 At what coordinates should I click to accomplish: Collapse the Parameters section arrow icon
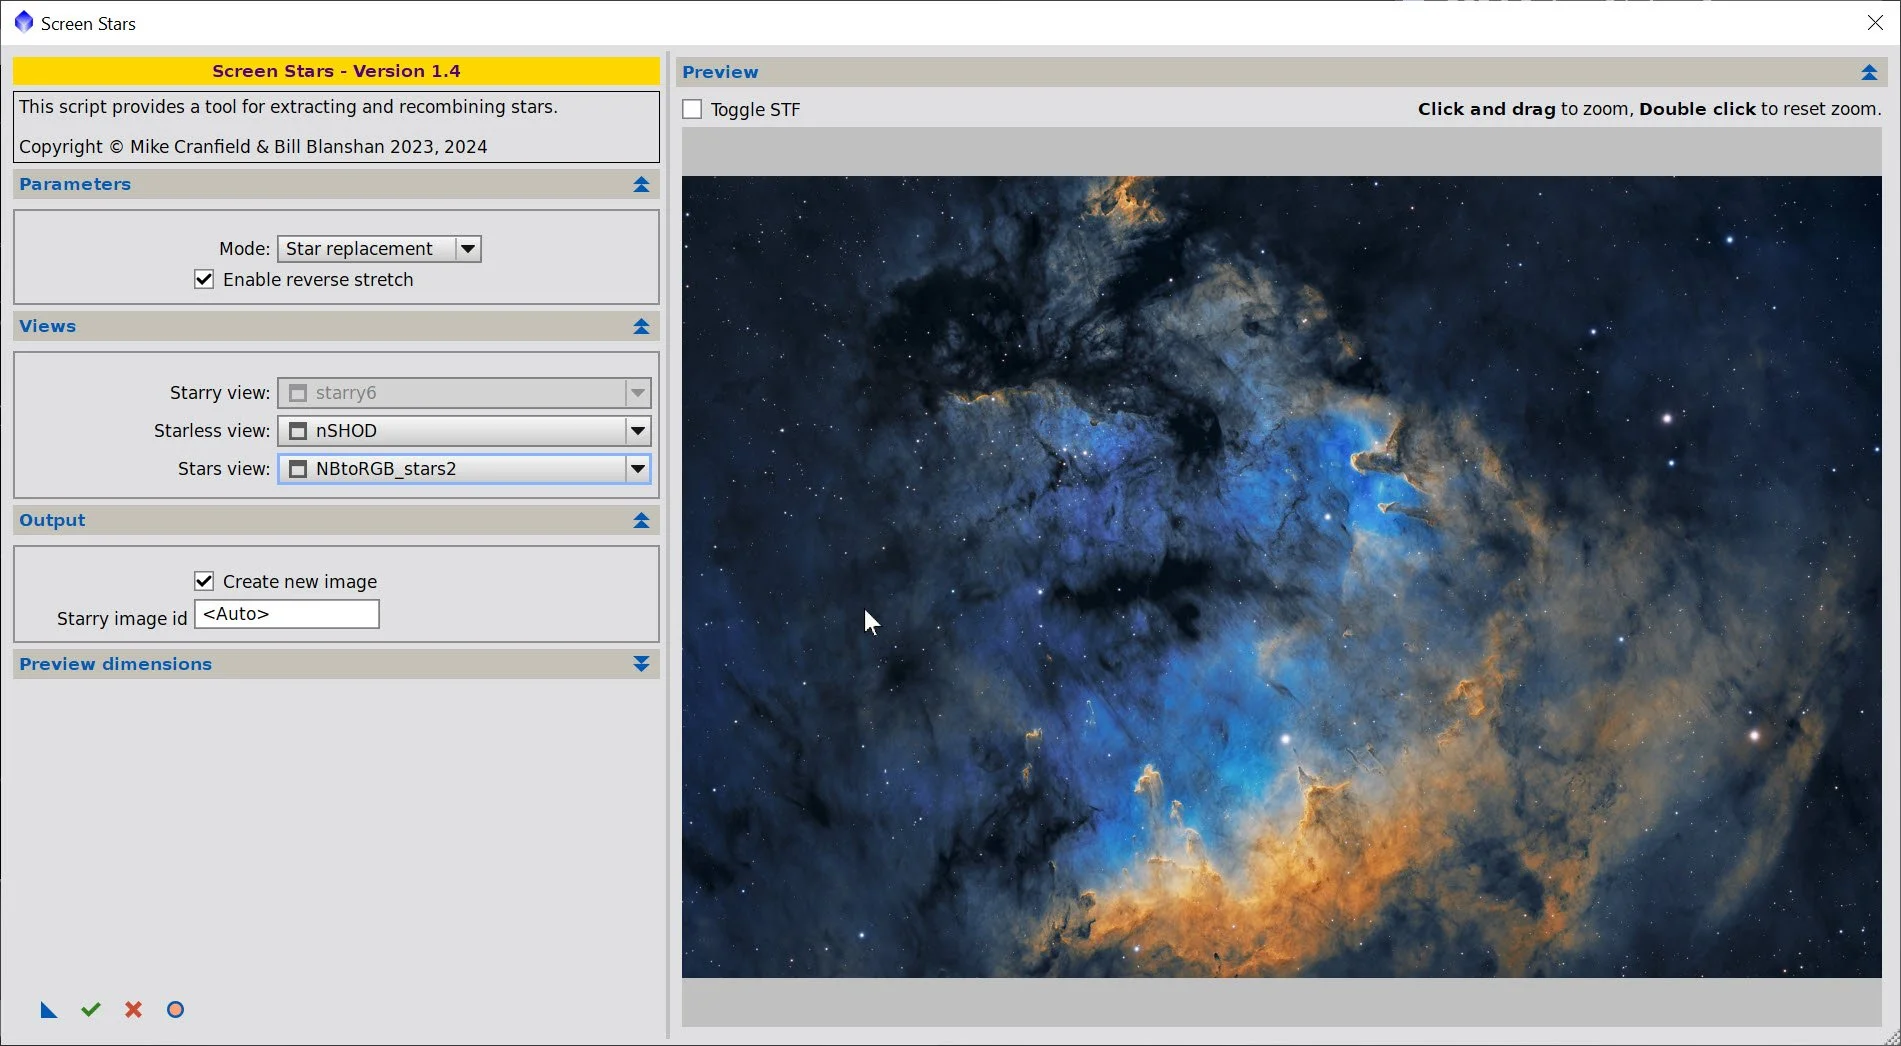(x=641, y=185)
